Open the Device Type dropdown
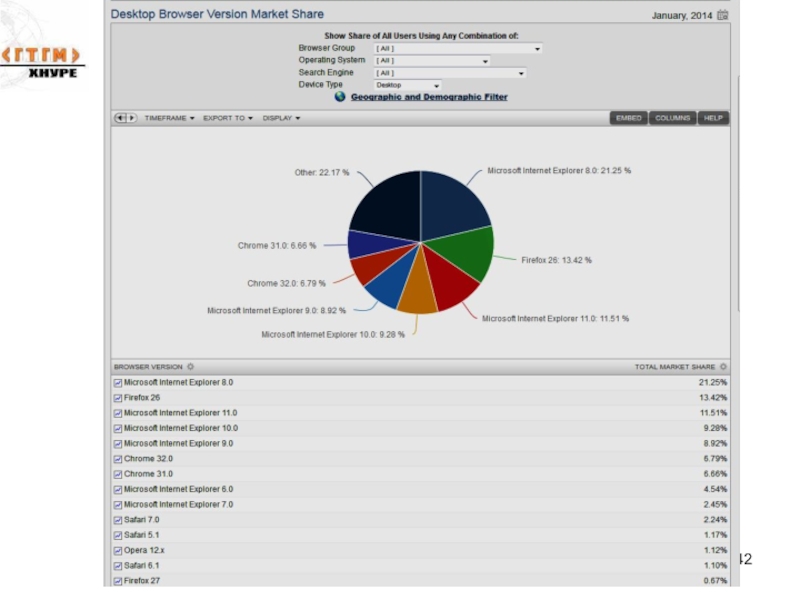This screenshot has width=800, height=600. pos(407,85)
